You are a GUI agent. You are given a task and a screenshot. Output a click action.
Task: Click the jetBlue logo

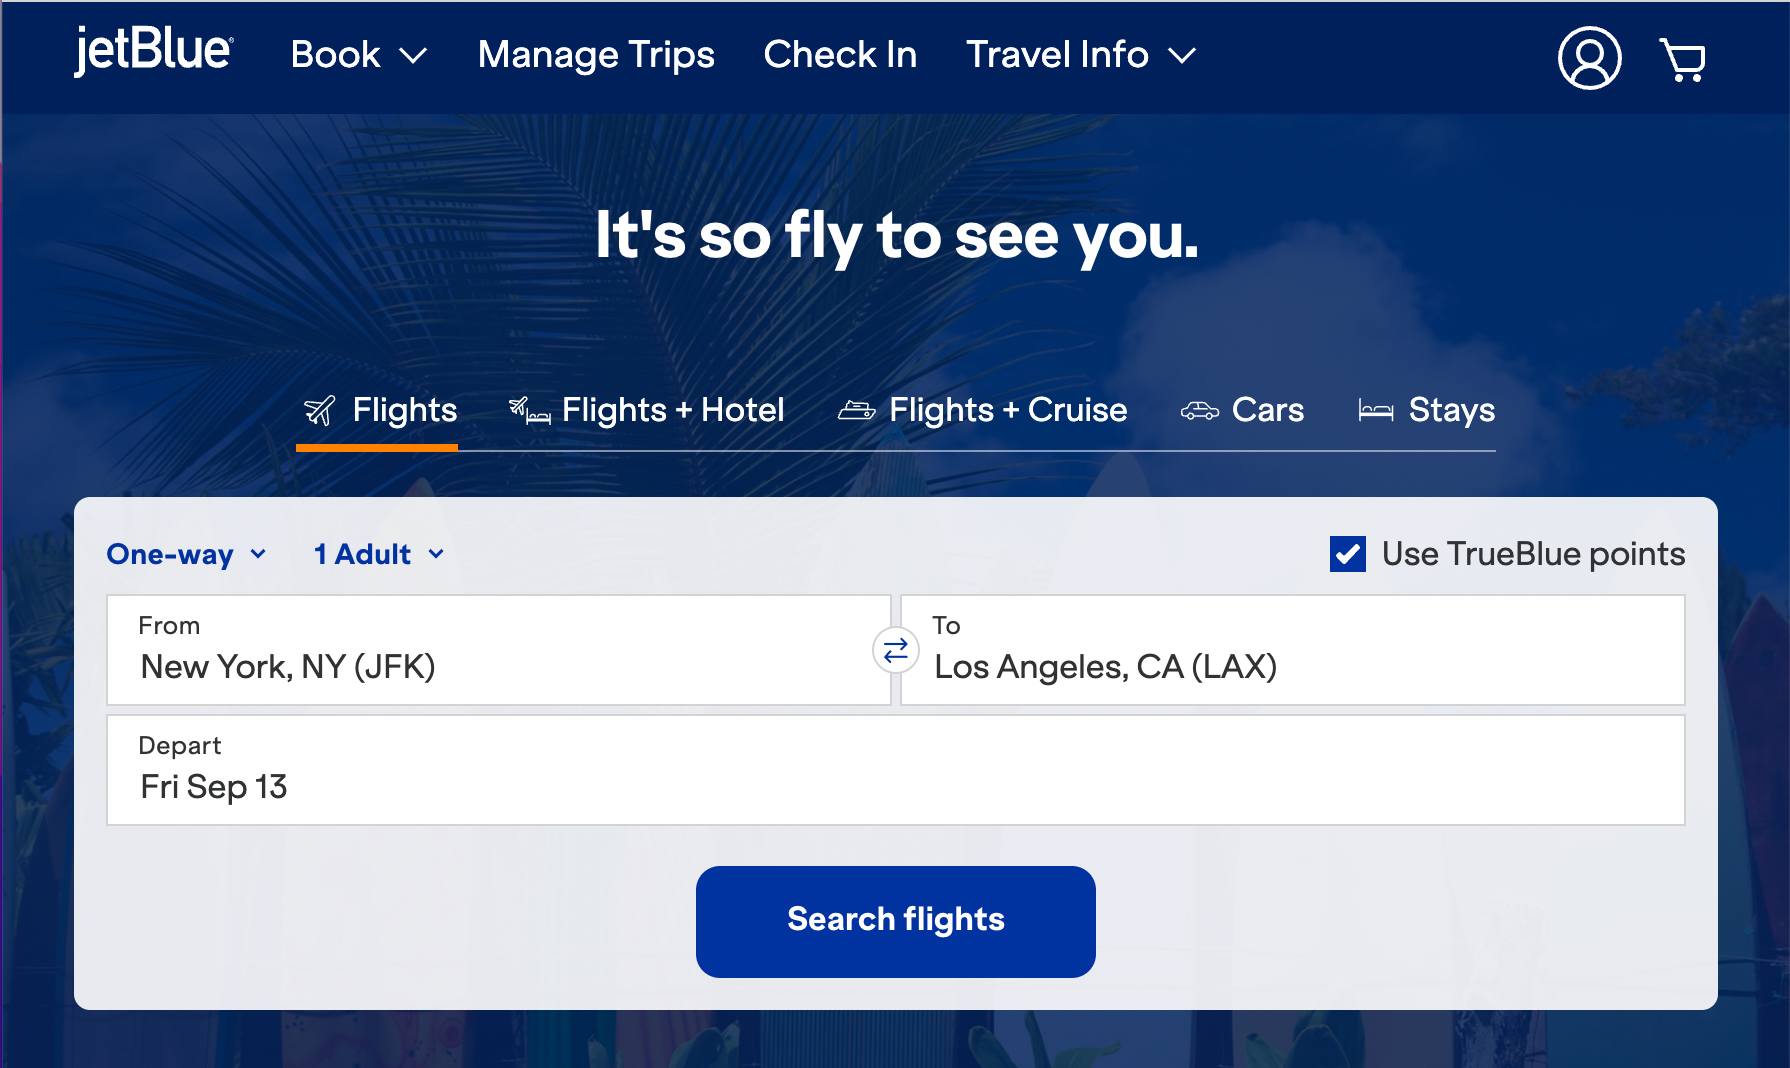pyautogui.click(x=153, y=51)
